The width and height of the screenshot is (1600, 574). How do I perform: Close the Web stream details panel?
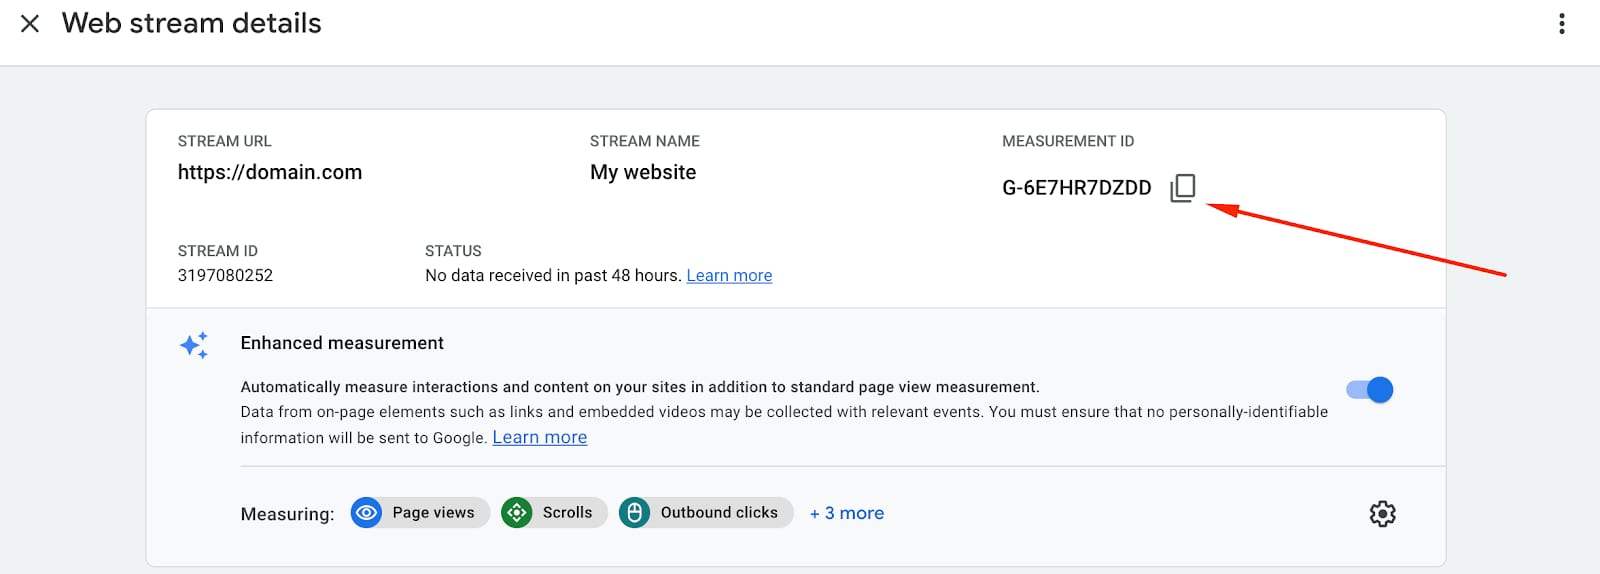(x=30, y=24)
